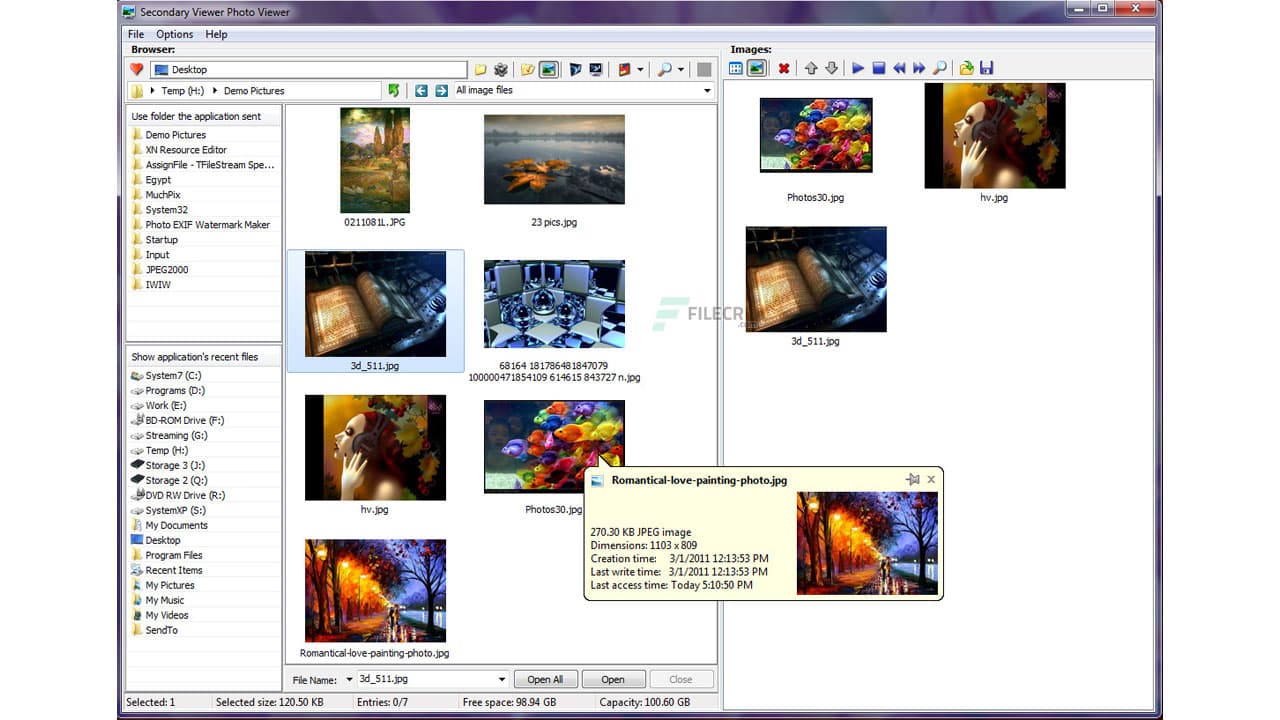Open the File menu
This screenshot has height=720, width=1280.
tap(135, 33)
